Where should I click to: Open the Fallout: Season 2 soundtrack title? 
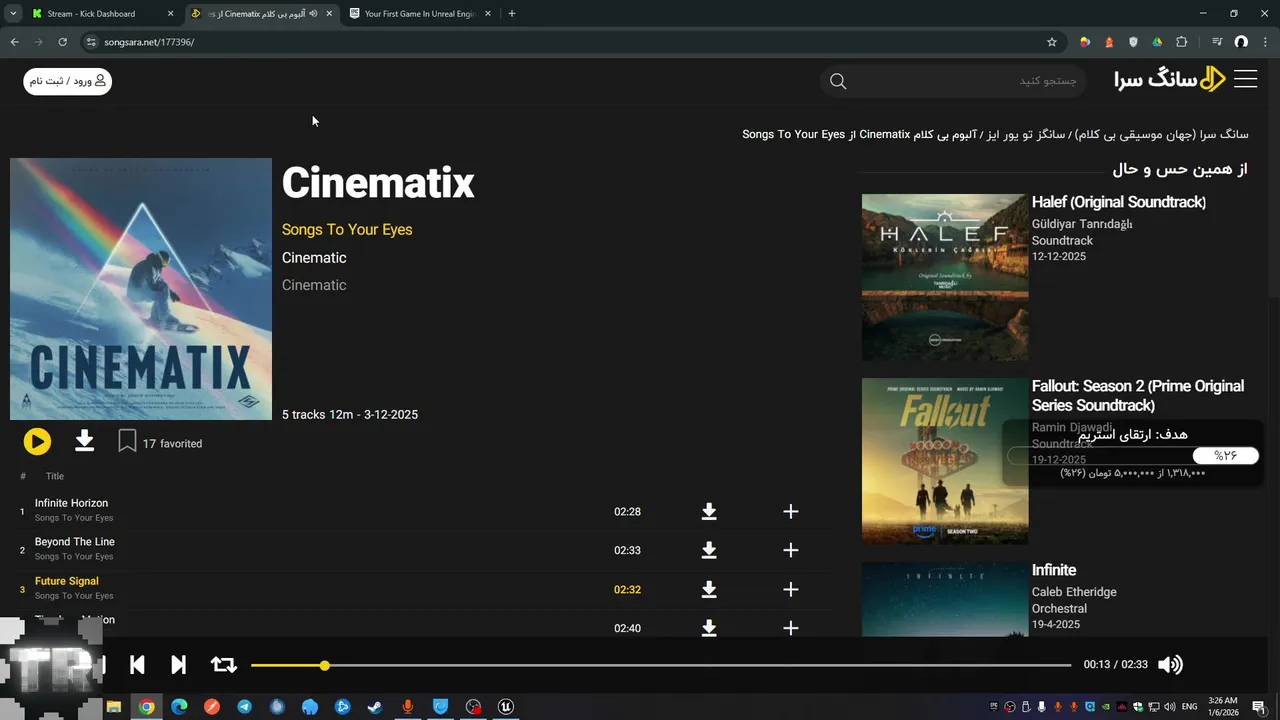click(1138, 396)
